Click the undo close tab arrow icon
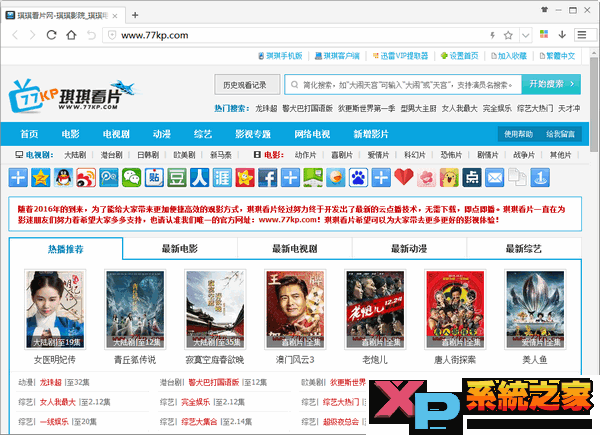The image size is (600, 435). (x=91, y=35)
